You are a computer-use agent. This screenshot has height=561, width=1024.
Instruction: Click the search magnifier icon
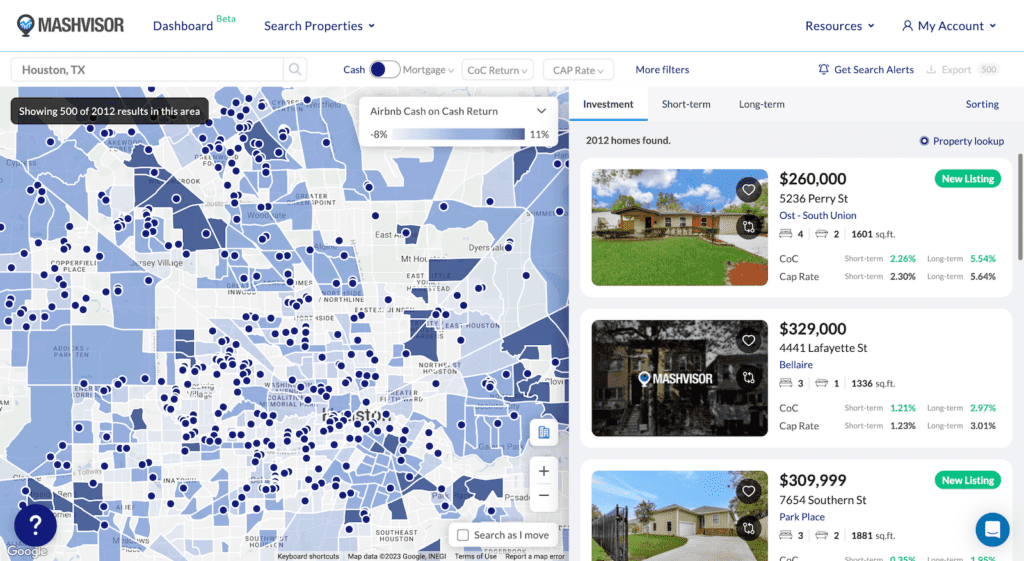click(295, 69)
